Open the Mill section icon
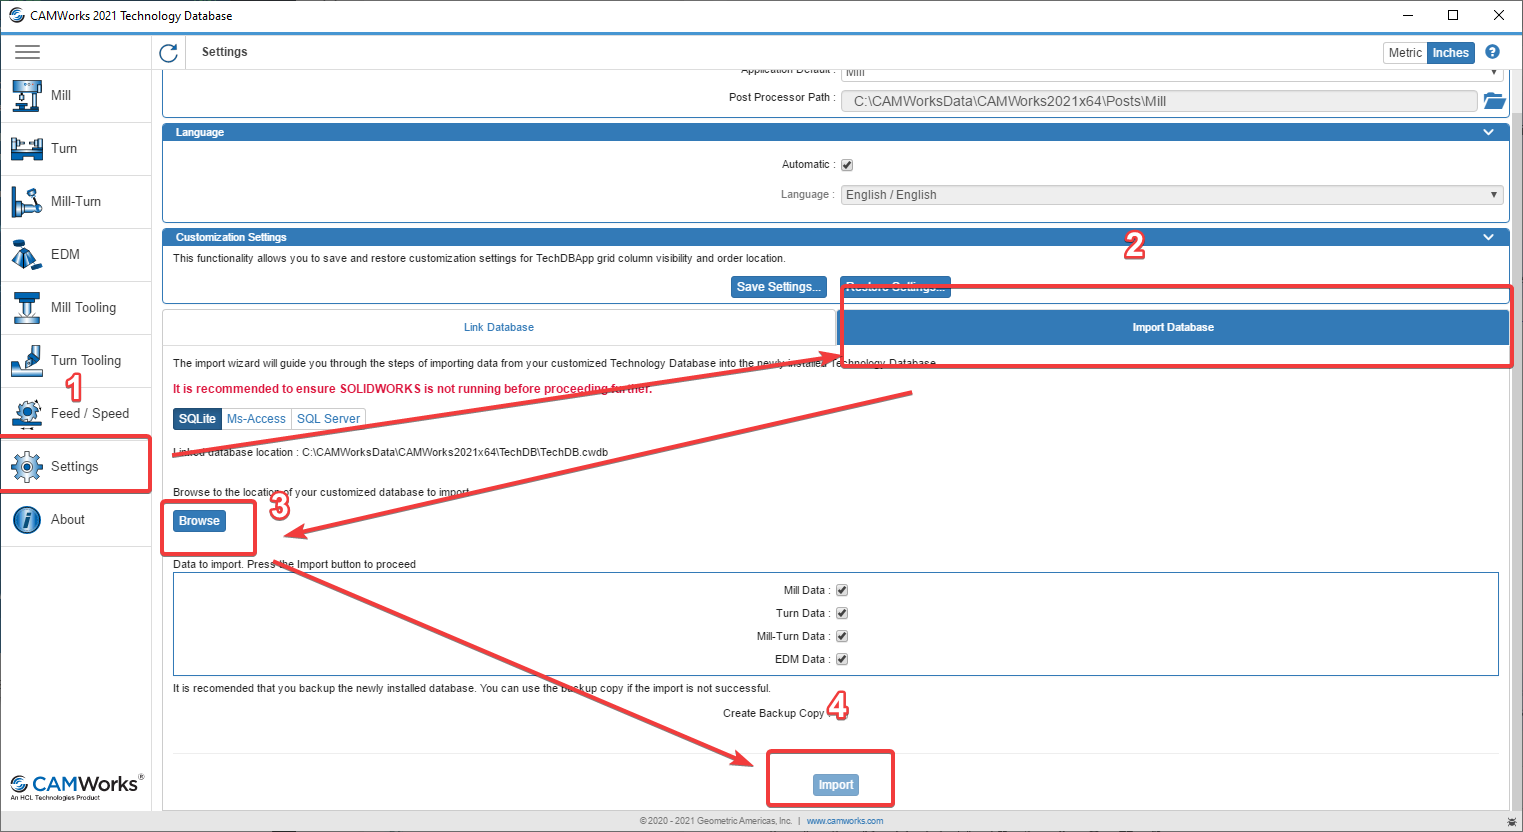 click(x=27, y=96)
